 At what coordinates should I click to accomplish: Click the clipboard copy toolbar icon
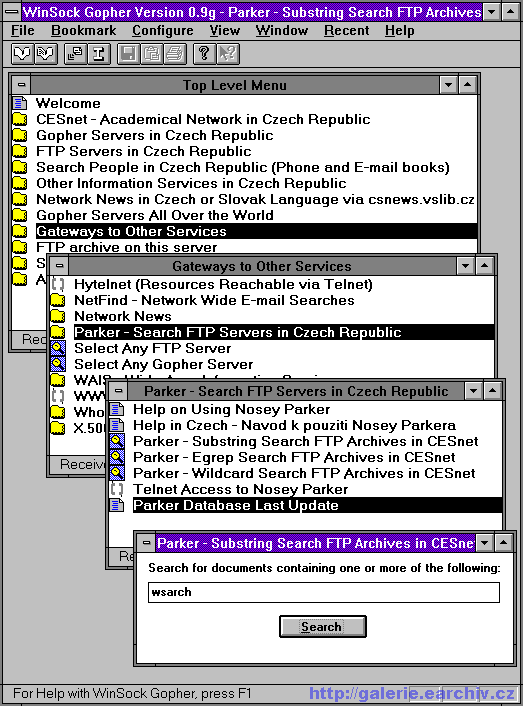tap(152, 54)
